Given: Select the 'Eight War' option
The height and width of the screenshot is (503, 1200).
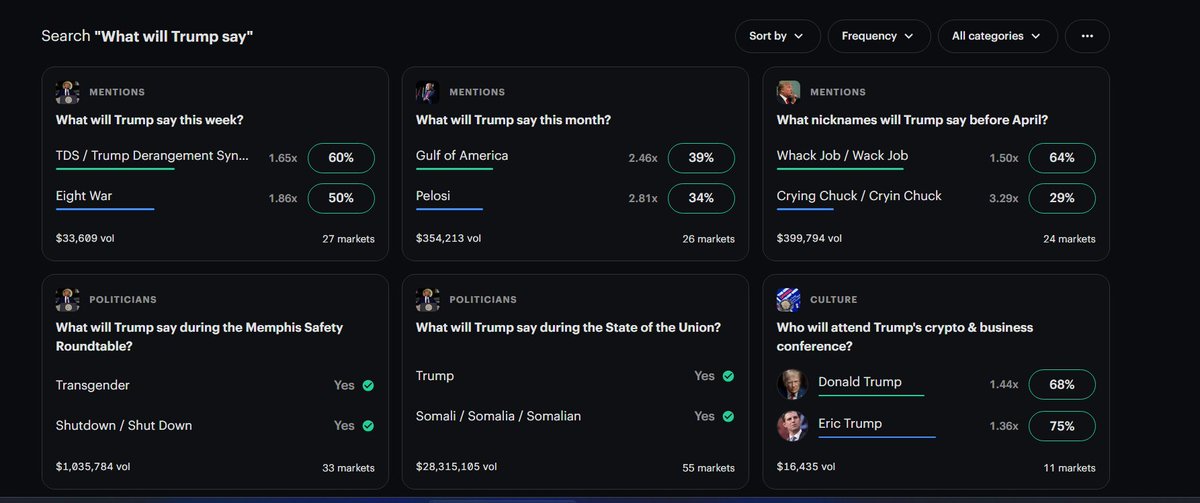Looking at the screenshot, I should (x=84, y=196).
